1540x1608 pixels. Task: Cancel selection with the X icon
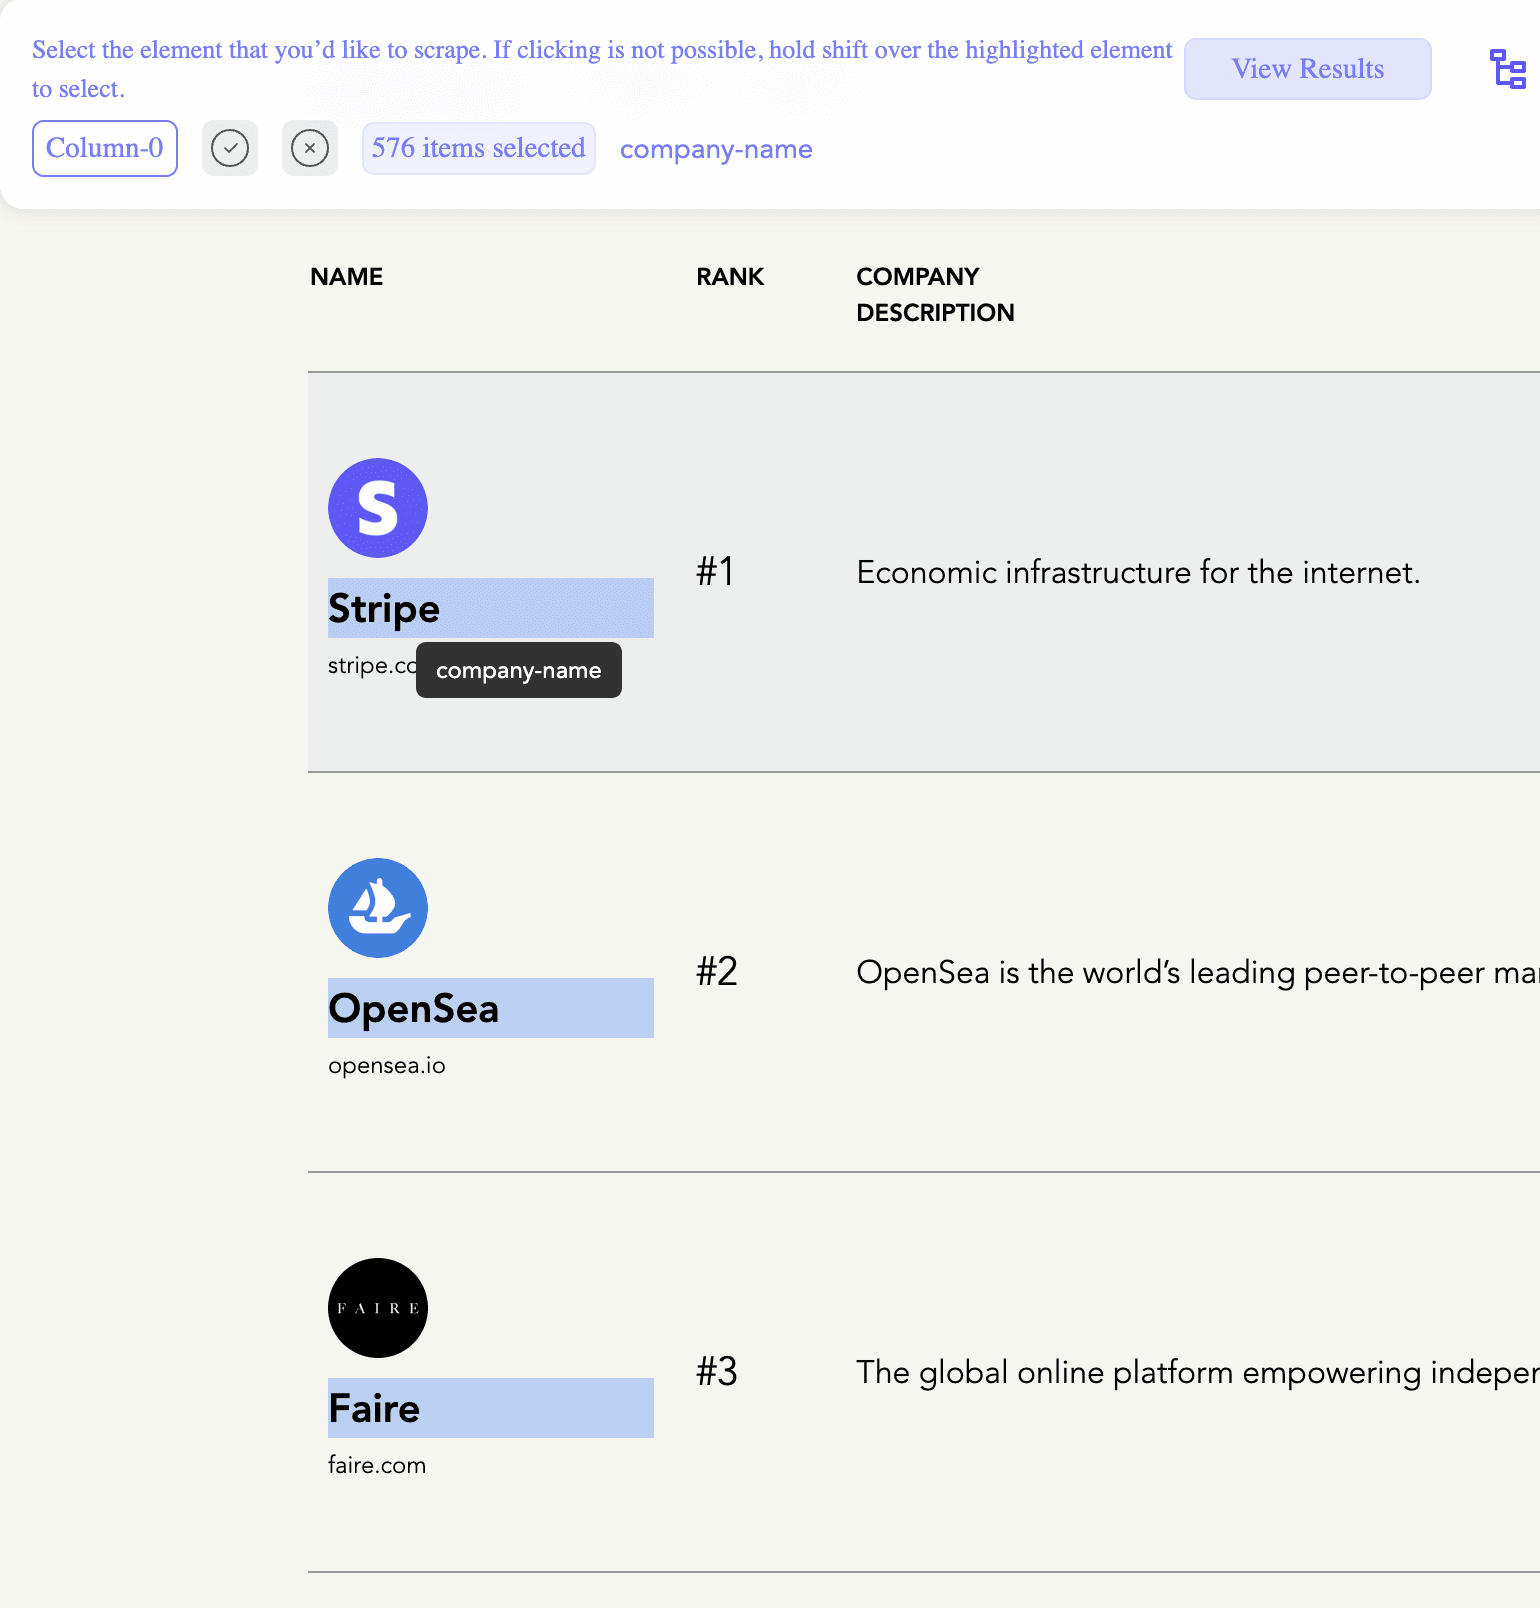(310, 149)
